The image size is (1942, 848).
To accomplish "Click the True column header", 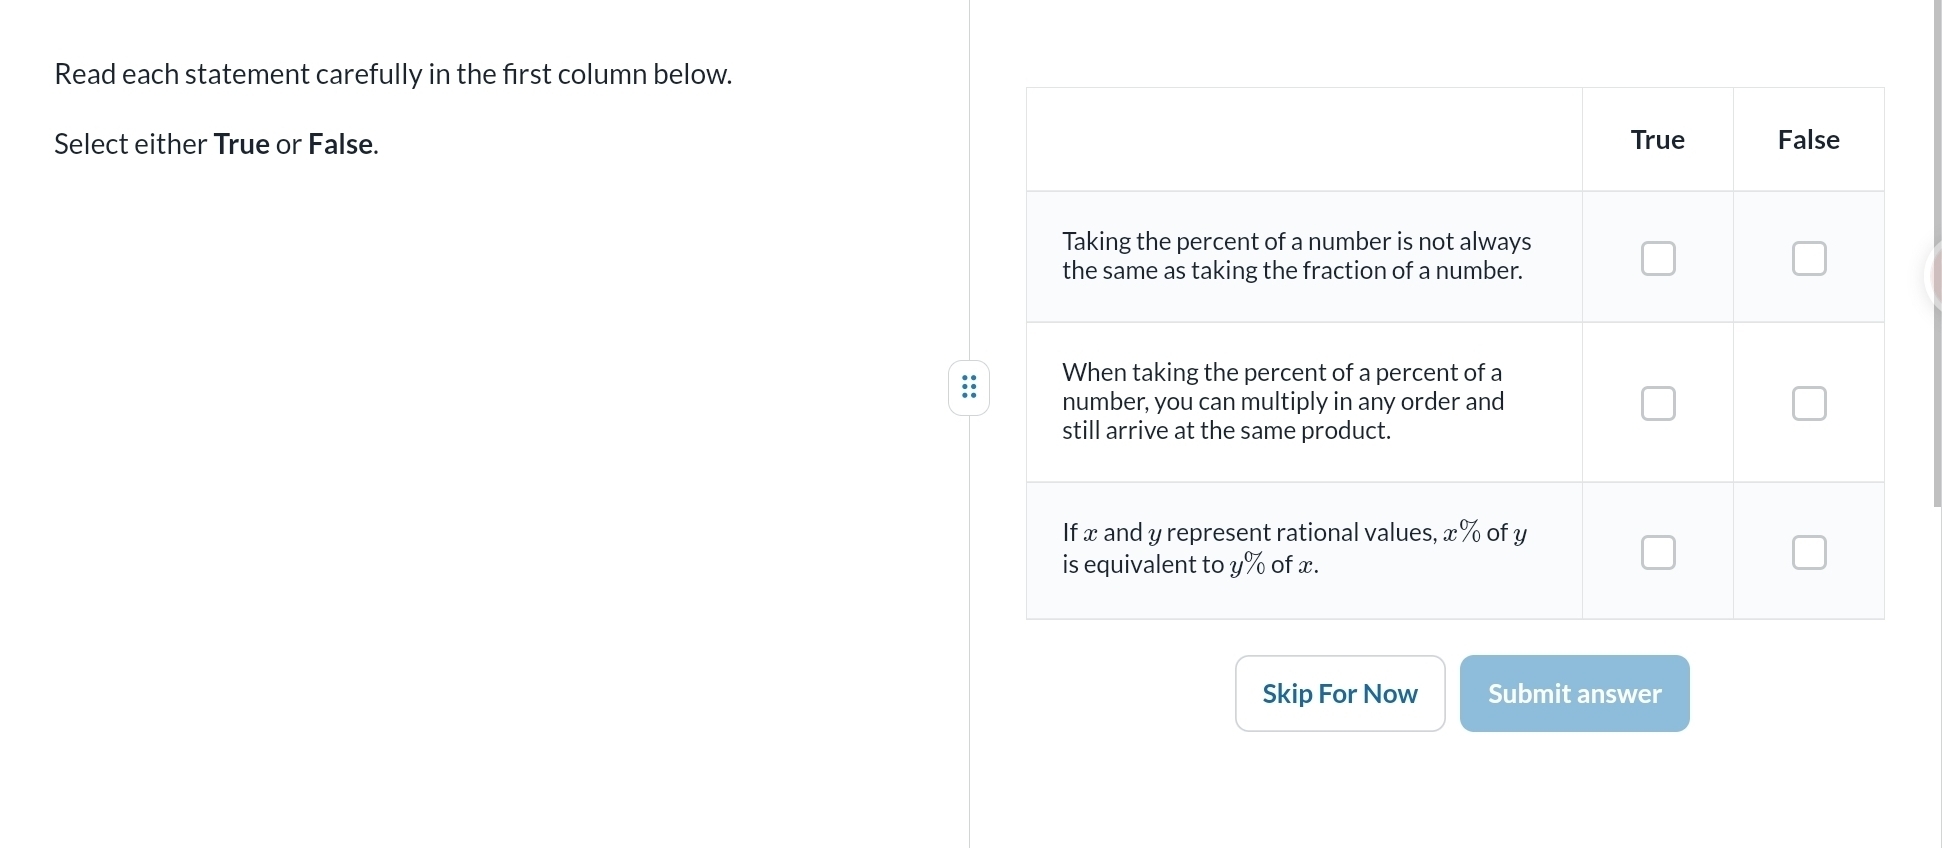I will [1657, 140].
